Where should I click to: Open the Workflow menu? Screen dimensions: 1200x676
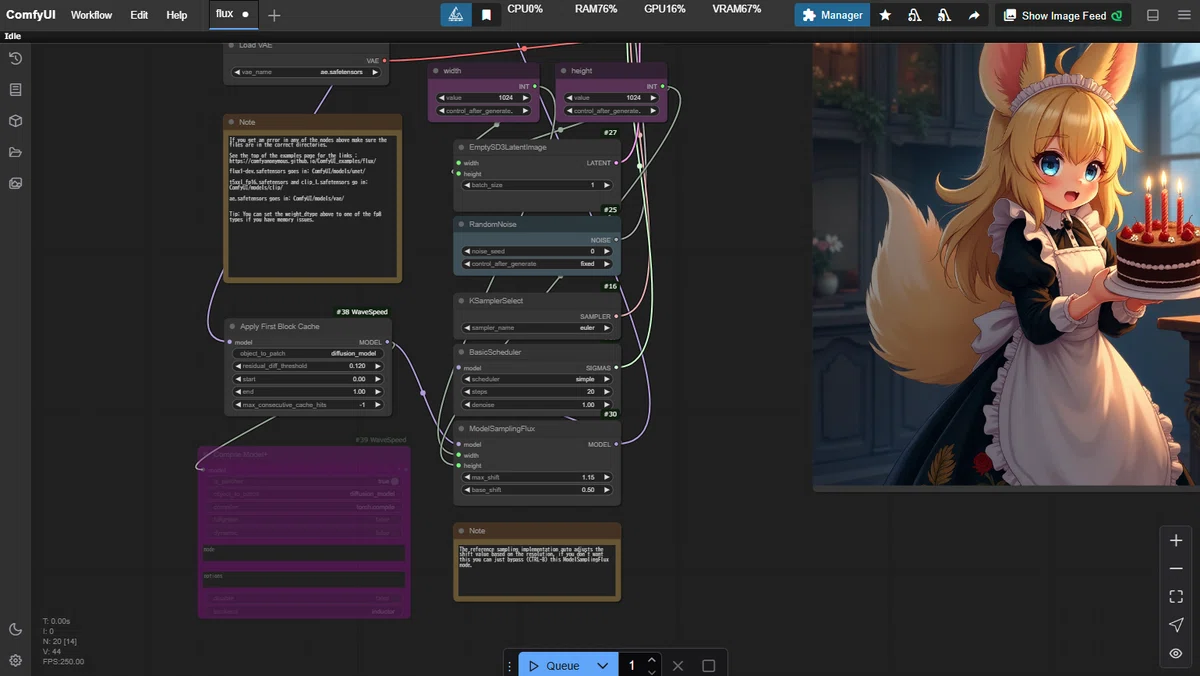click(91, 15)
